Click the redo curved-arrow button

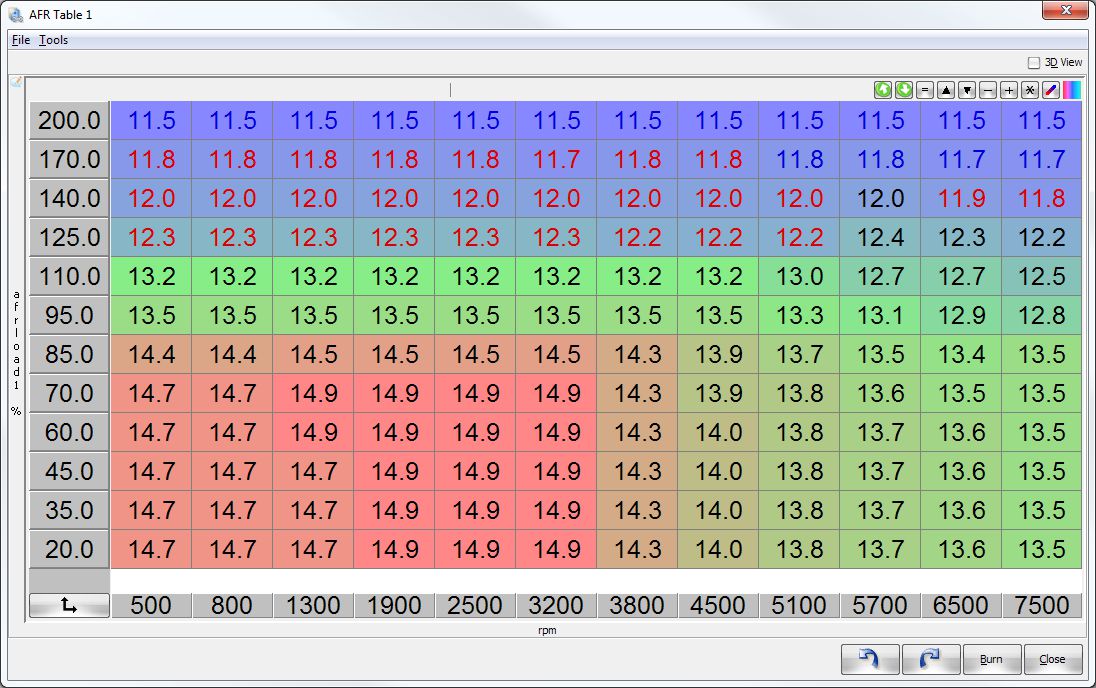(x=931, y=659)
